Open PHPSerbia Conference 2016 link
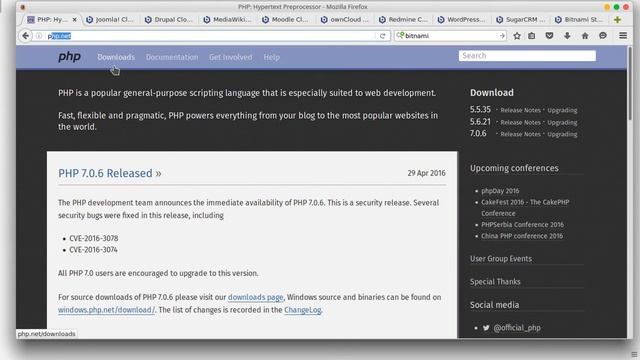Image resolution: width=640 pixels, height=360 pixels. point(522,224)
